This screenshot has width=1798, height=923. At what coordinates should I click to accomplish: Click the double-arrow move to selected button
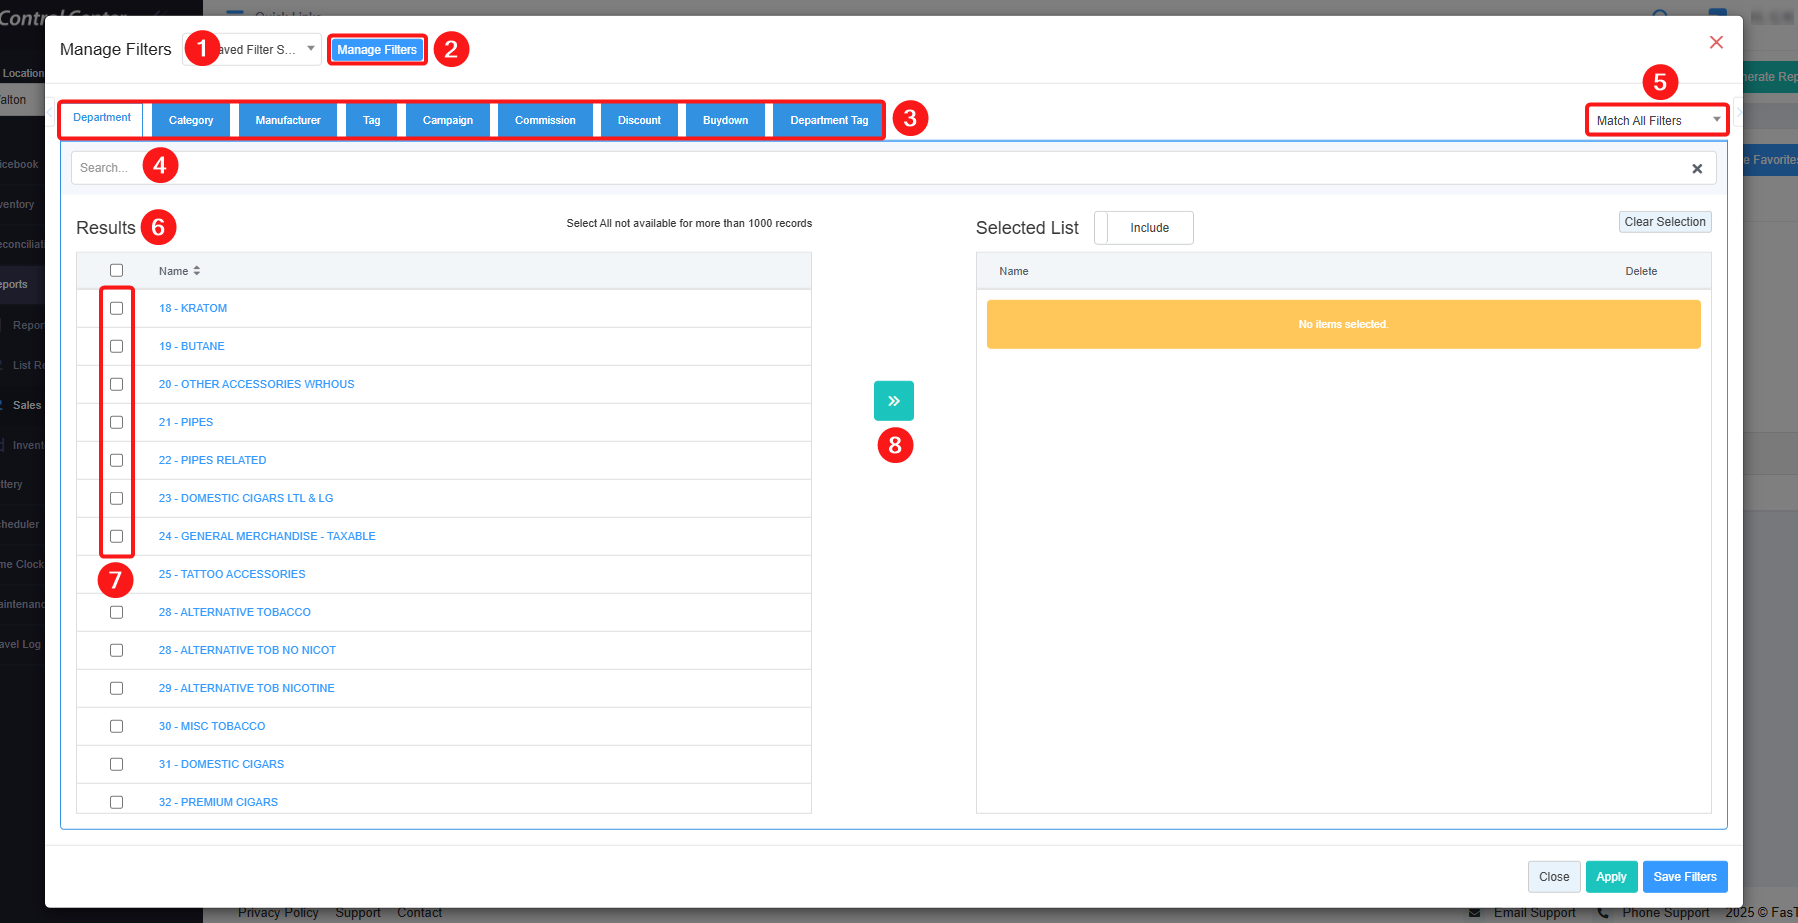click(x=893, y=401)
